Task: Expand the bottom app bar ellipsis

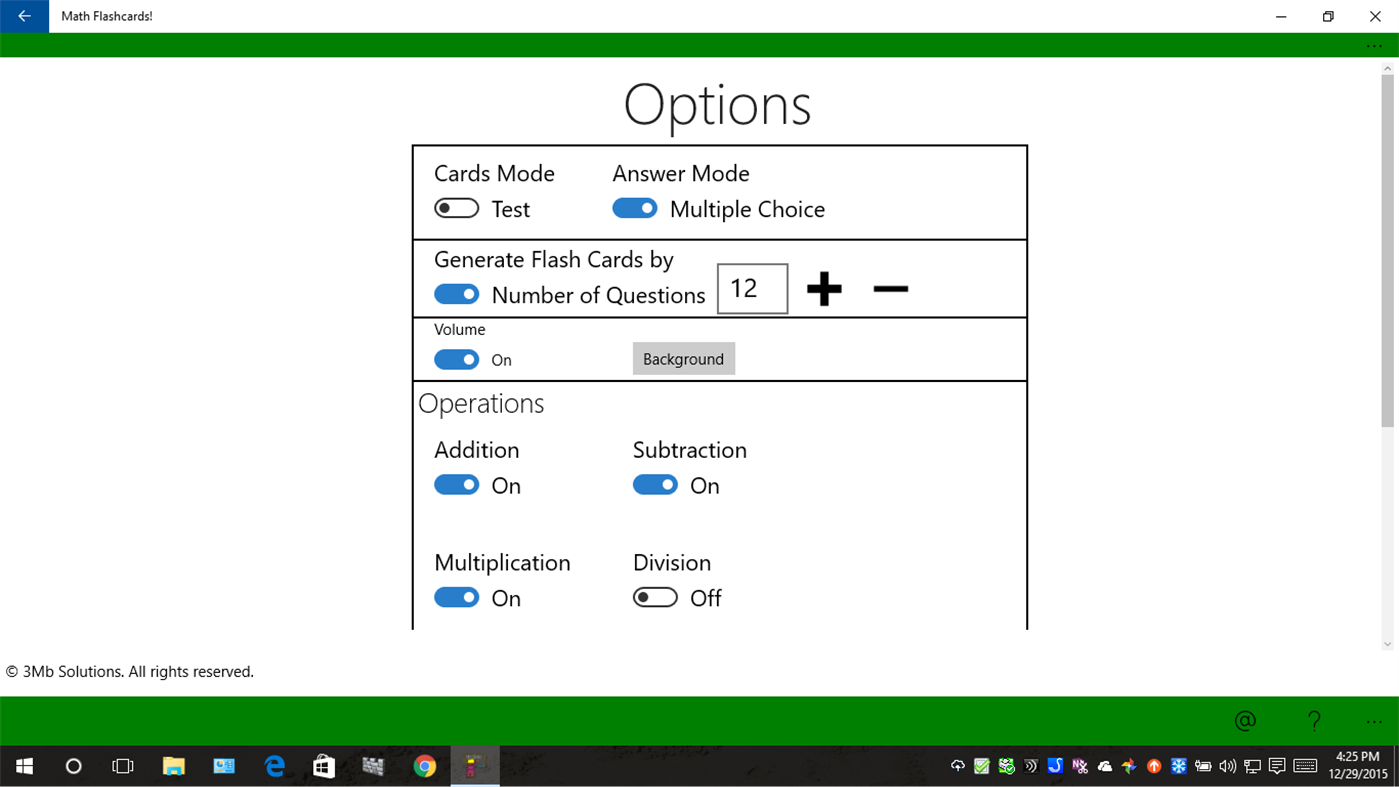Action: 1374,720
